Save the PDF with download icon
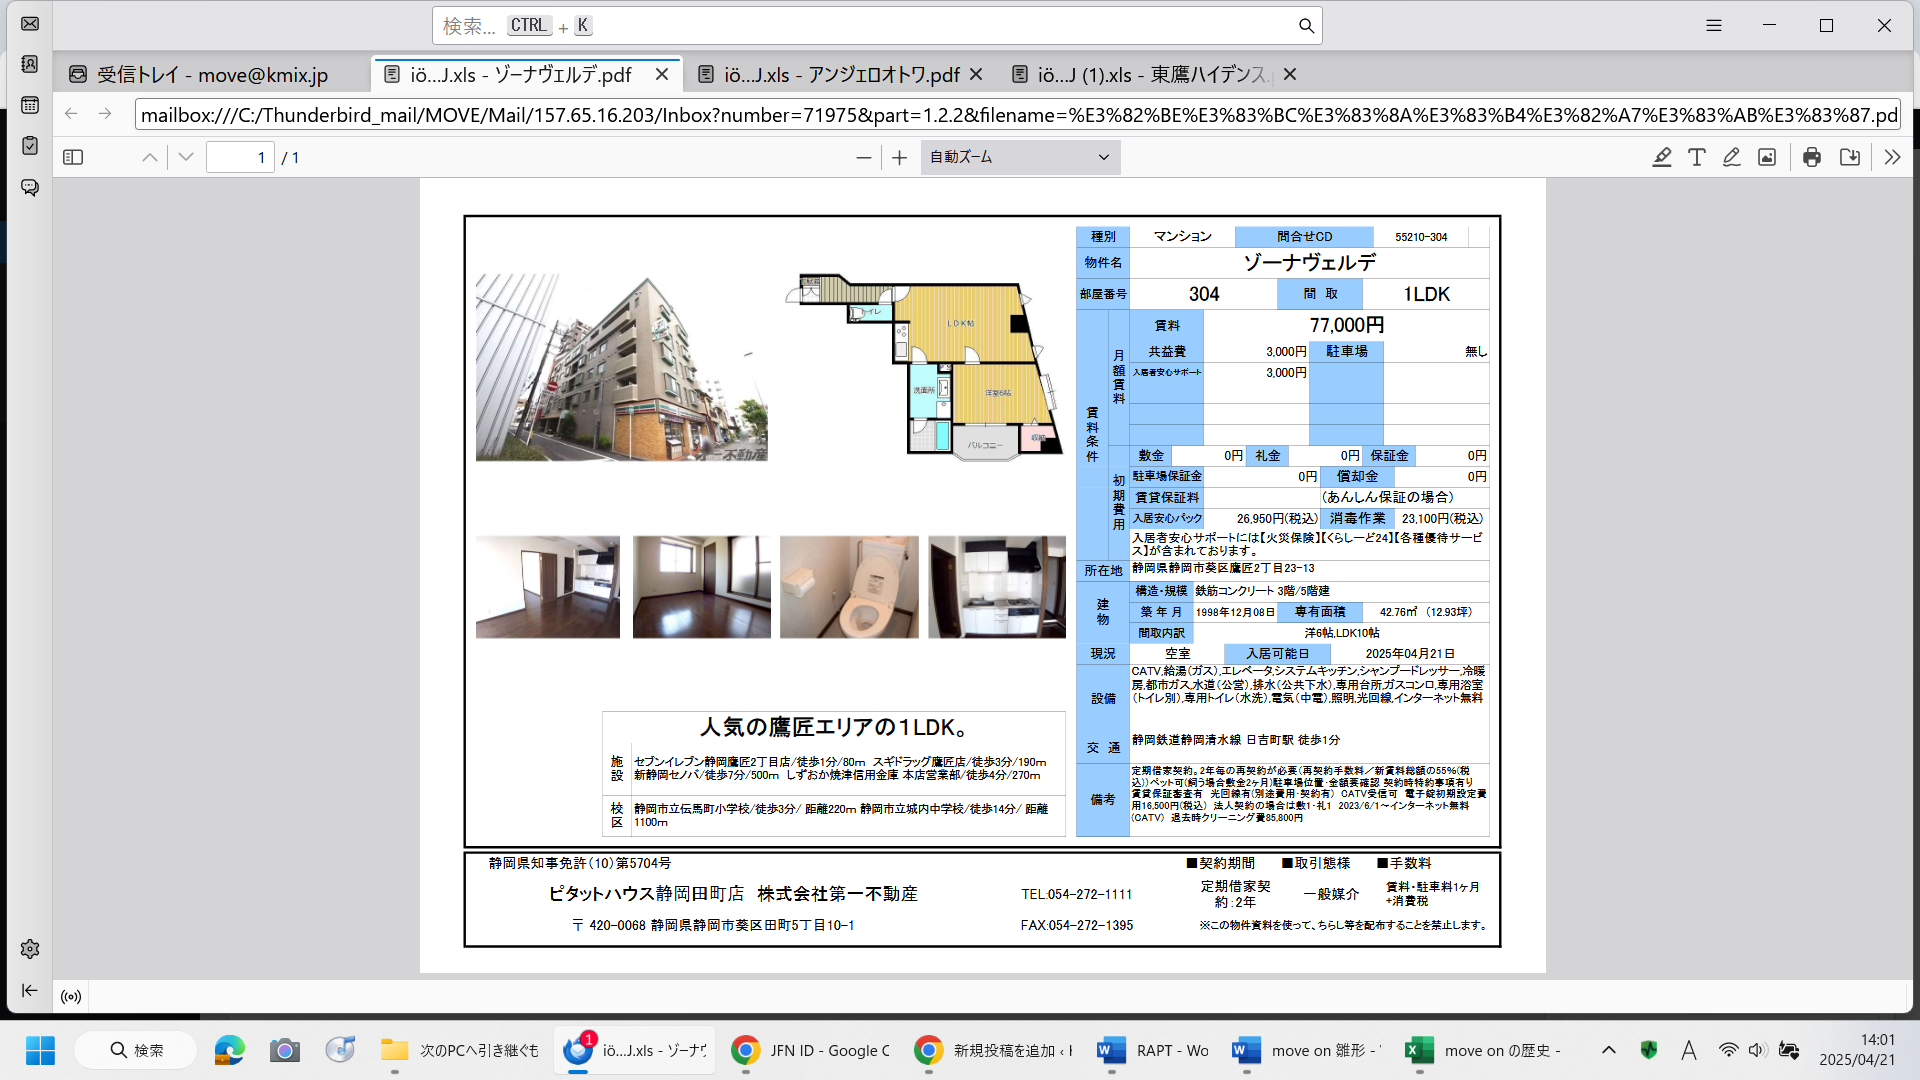The height and width of the screenshot is (1080, 1920). click(x=1850, y=157)
